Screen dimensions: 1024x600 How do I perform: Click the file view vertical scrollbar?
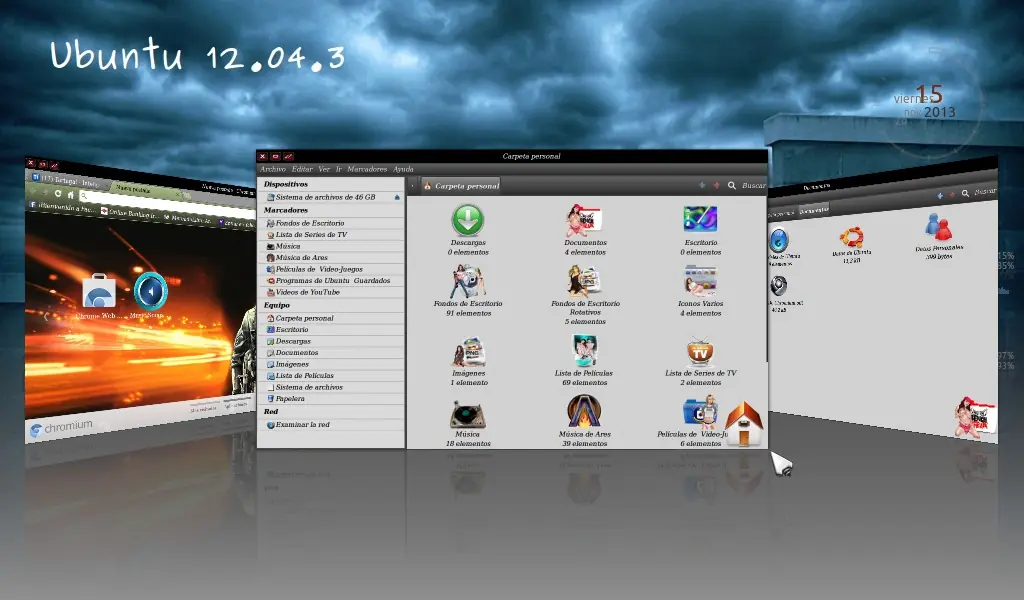point(766,281)
